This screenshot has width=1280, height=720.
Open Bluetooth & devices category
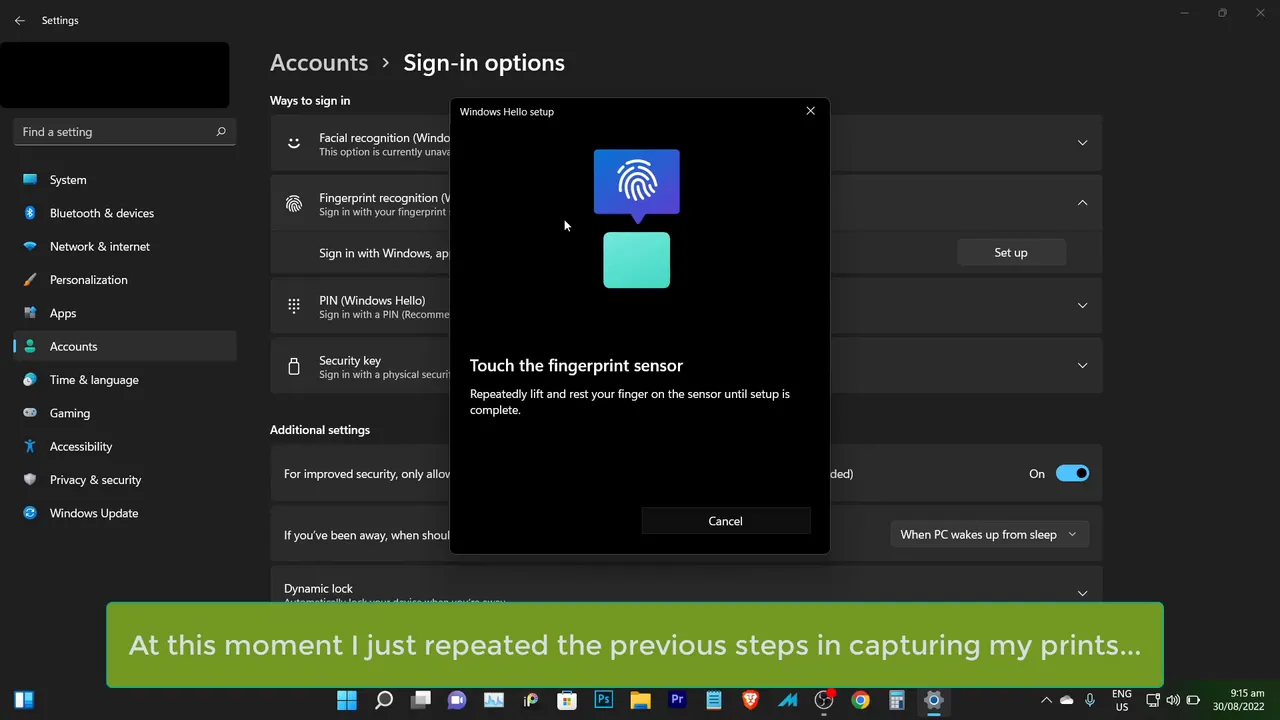[125, 213]
